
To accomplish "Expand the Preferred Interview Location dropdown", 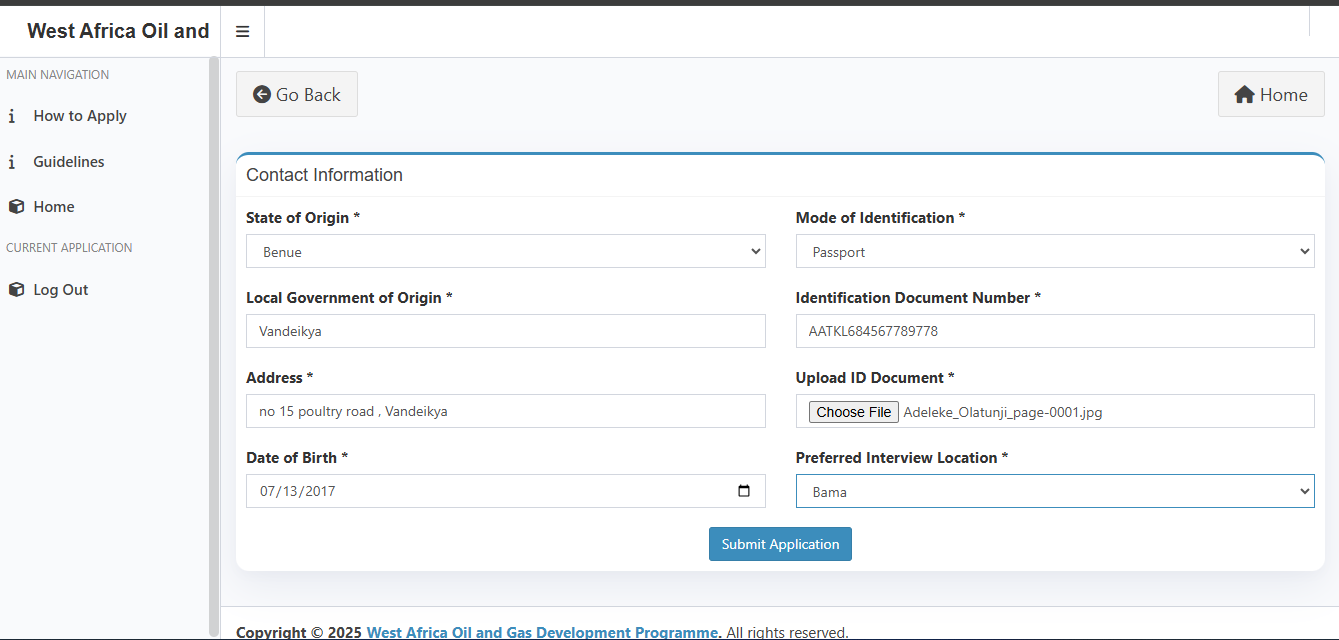I will tap(1054, 491).
